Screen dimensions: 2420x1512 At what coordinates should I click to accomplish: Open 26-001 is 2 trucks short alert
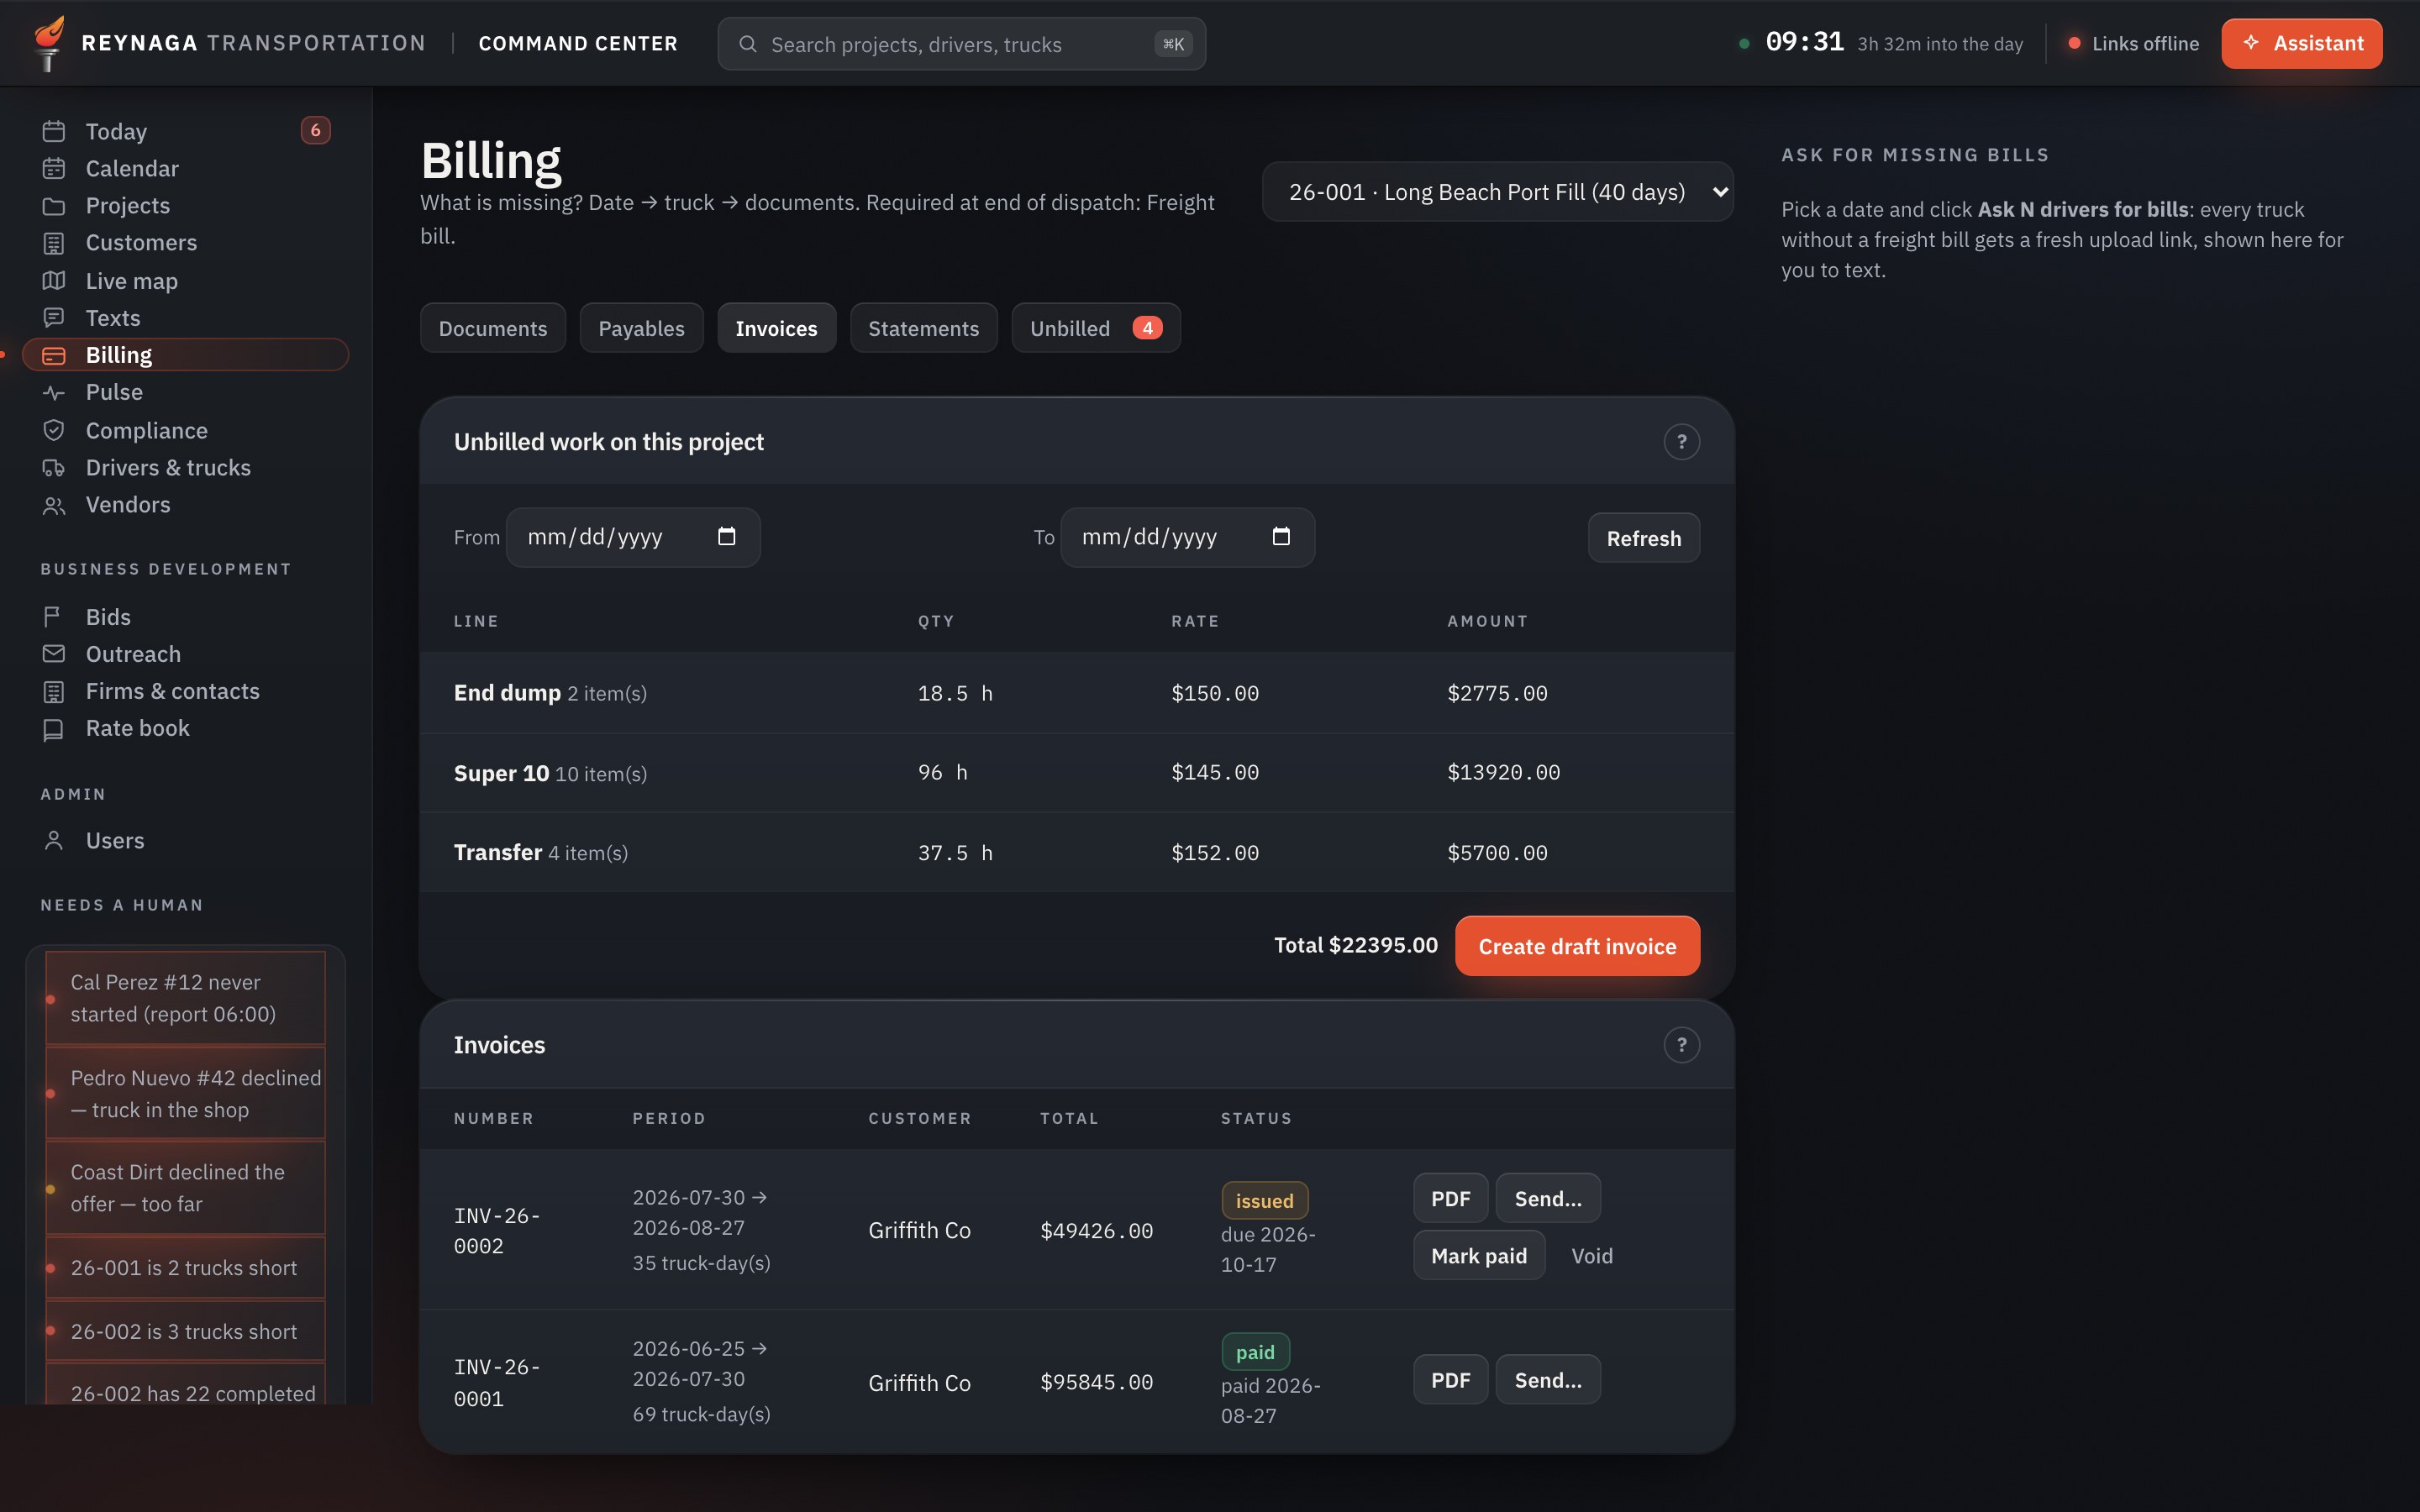coord(185,1268)
